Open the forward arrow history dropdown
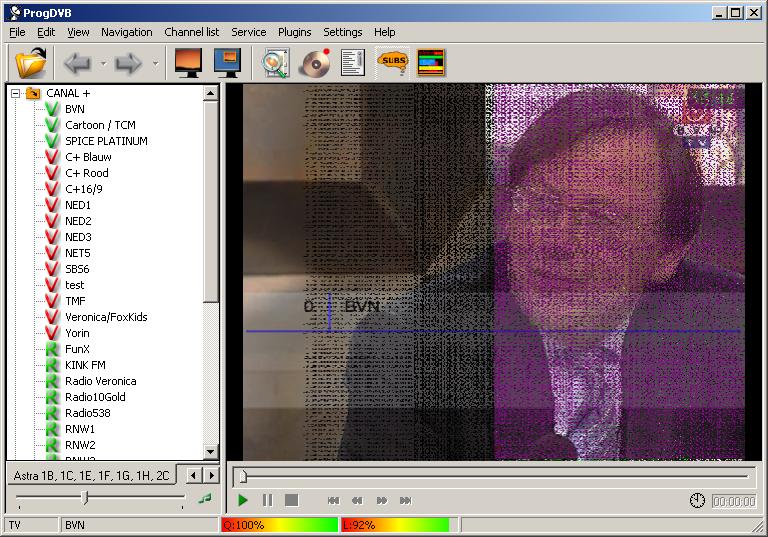Viewport: 768px width, 537px height. coord(155,64)
